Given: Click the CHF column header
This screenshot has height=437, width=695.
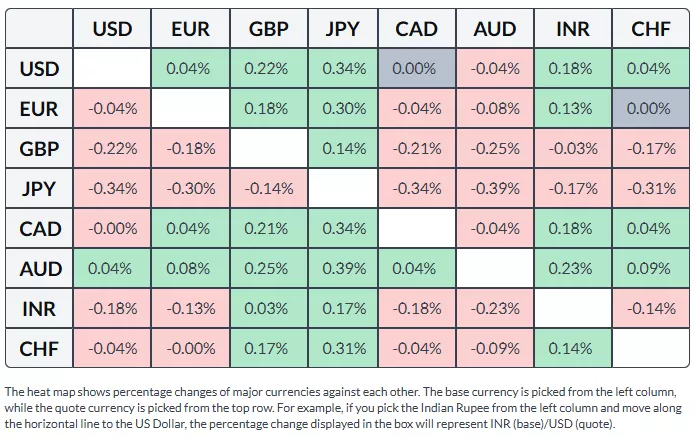Looking at the screenshot, I should click(x=651, y=29).
